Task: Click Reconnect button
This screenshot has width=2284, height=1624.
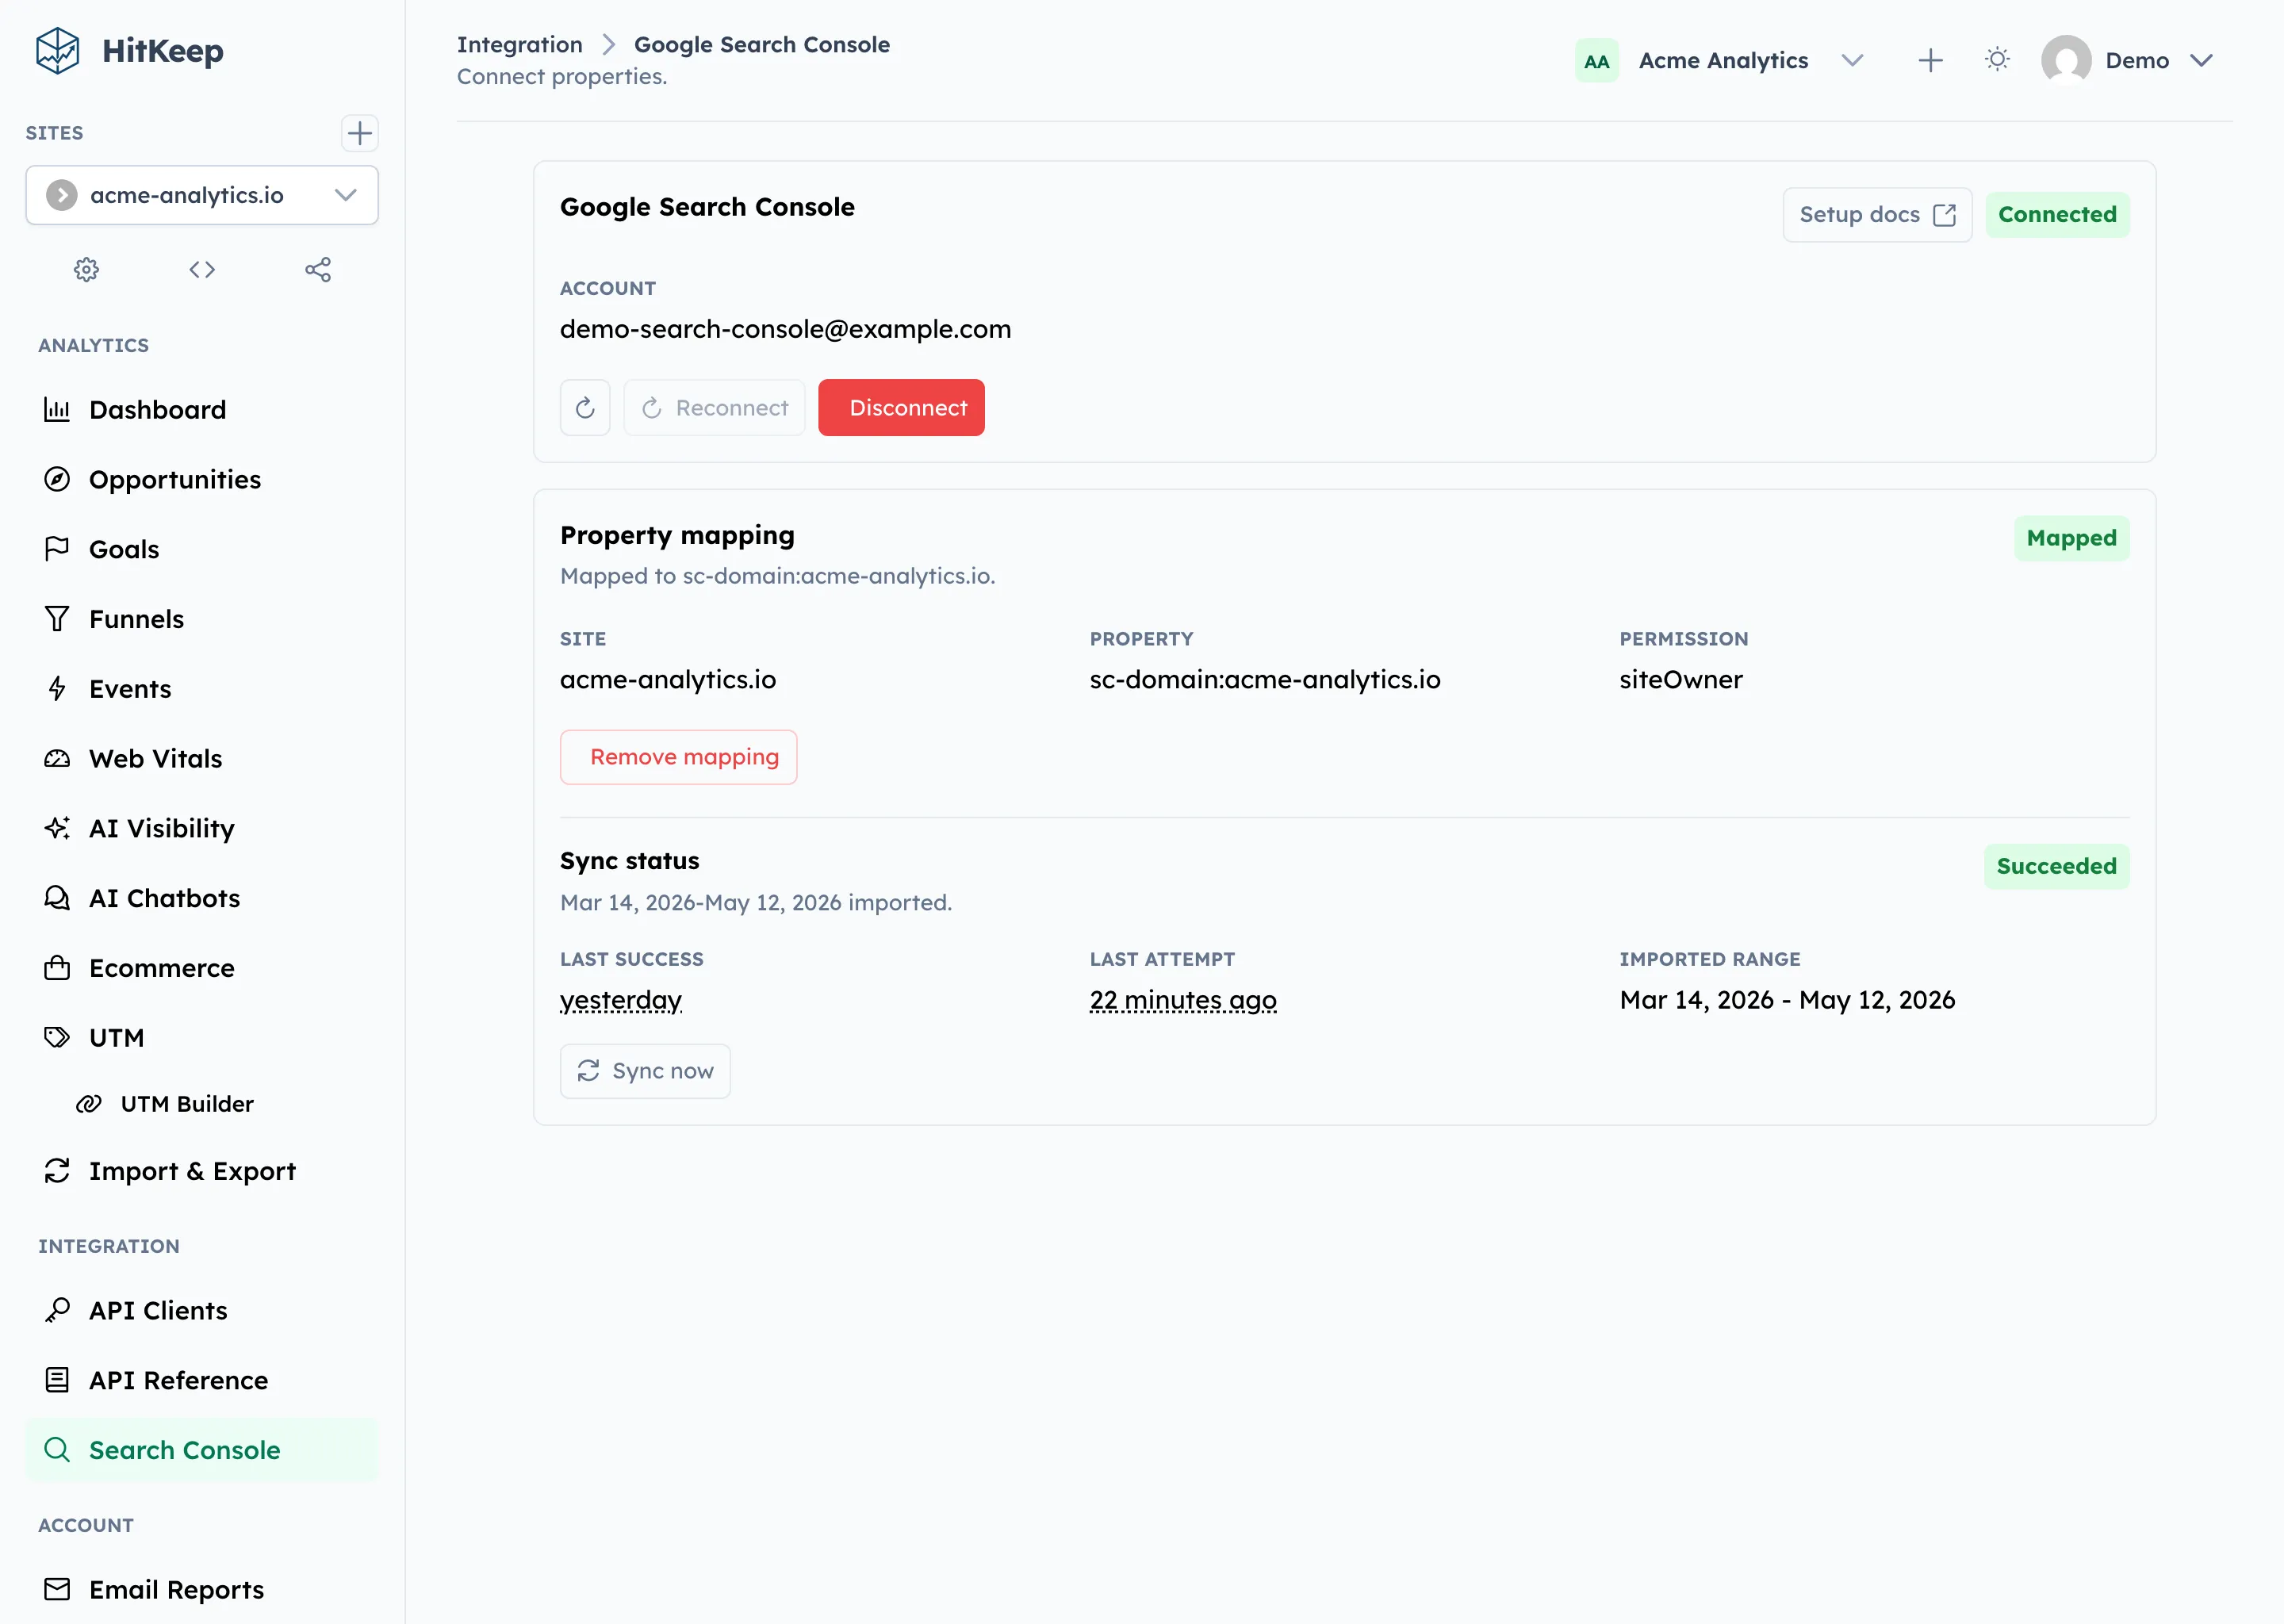Action: click(714, 408)
